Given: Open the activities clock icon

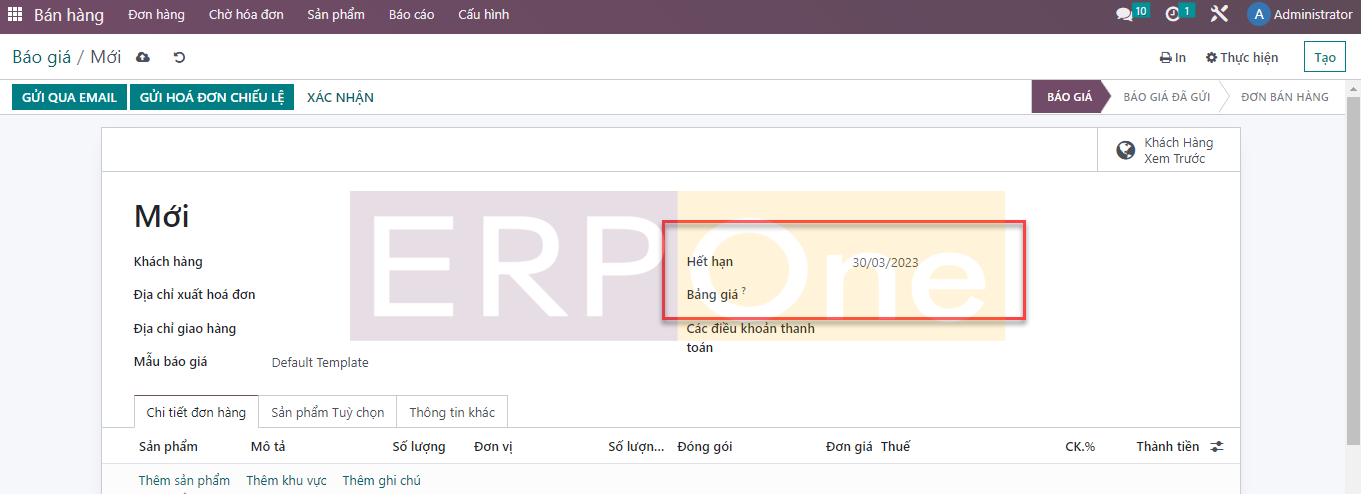Looking at the screenshot, I should coord(1173,15).
